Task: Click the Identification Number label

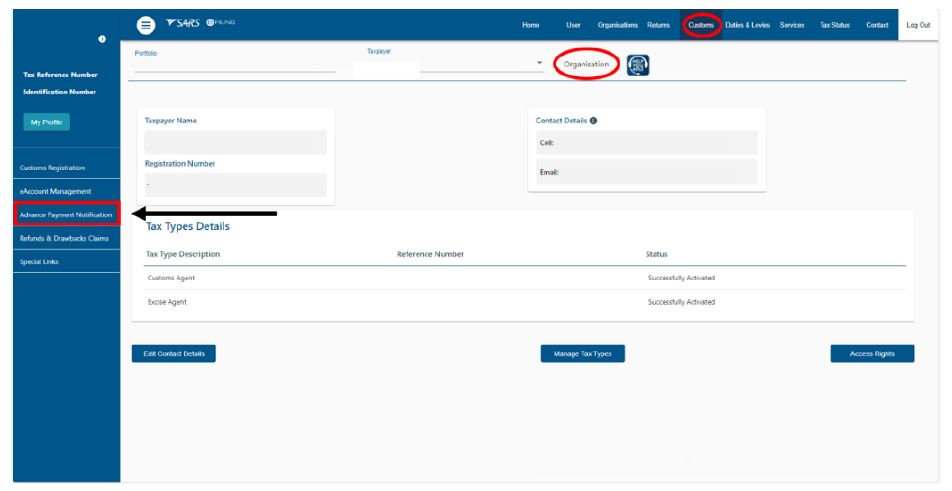Action: [x=60, y=92]
